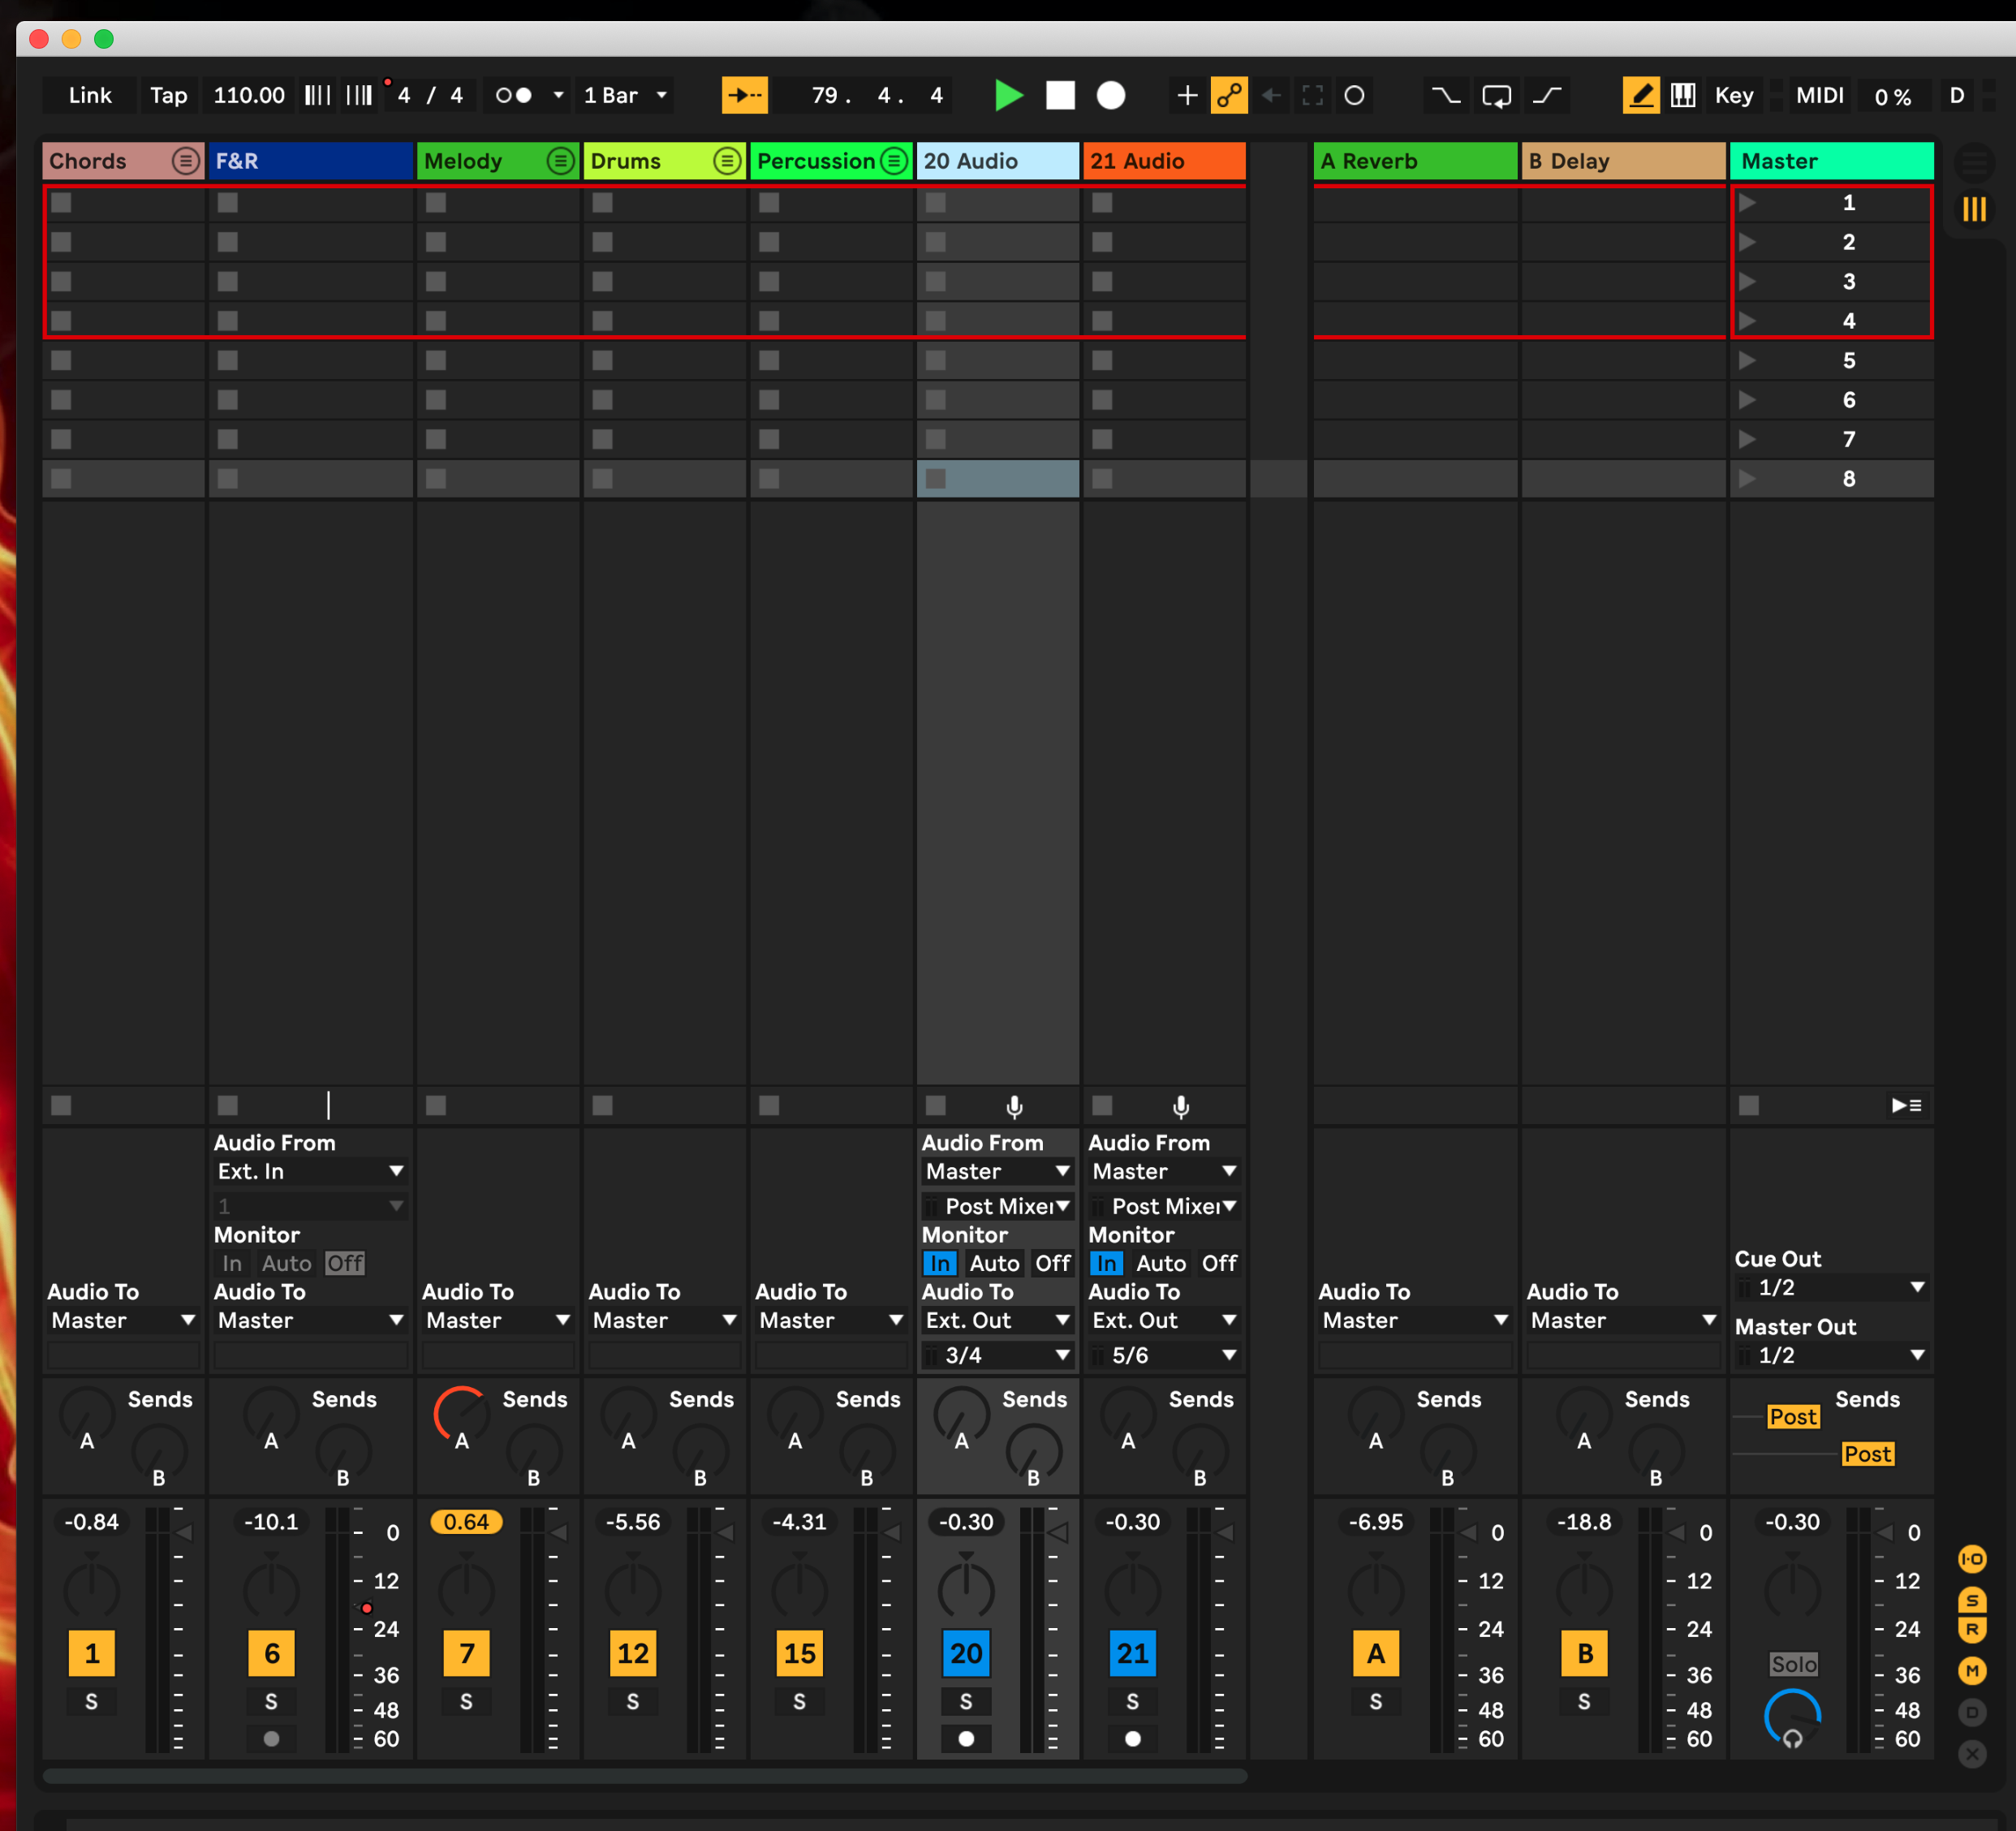Click the mic icon on 21 Audio

click(x=1181, y=1106)
